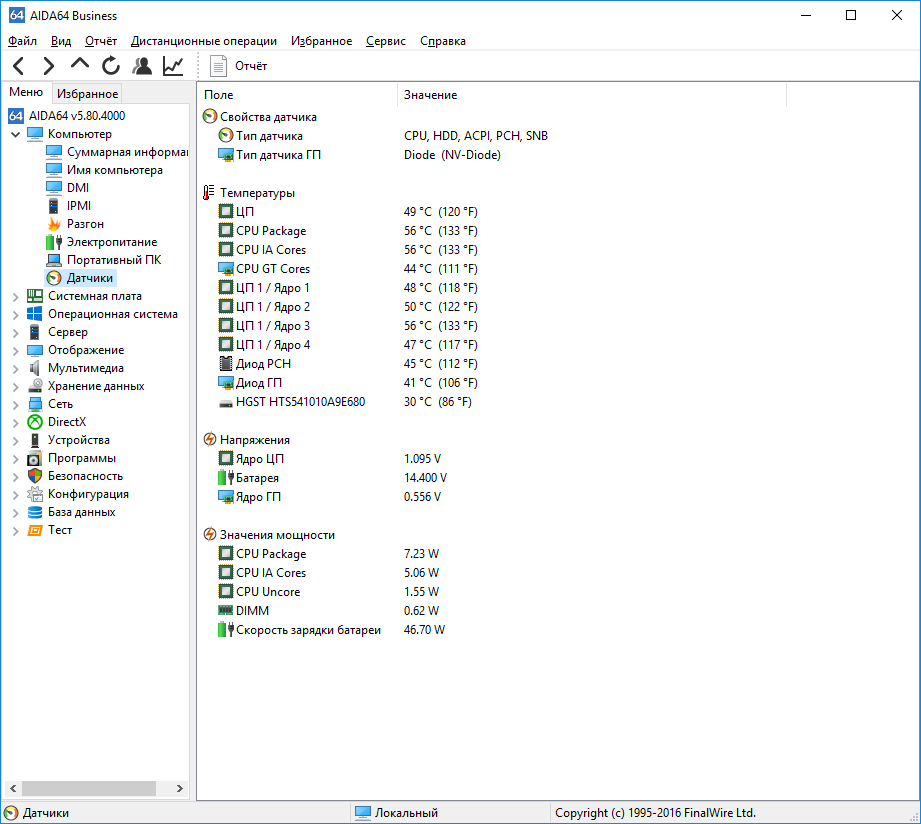Collapse the Компьютер tree node

pos(15,134)
